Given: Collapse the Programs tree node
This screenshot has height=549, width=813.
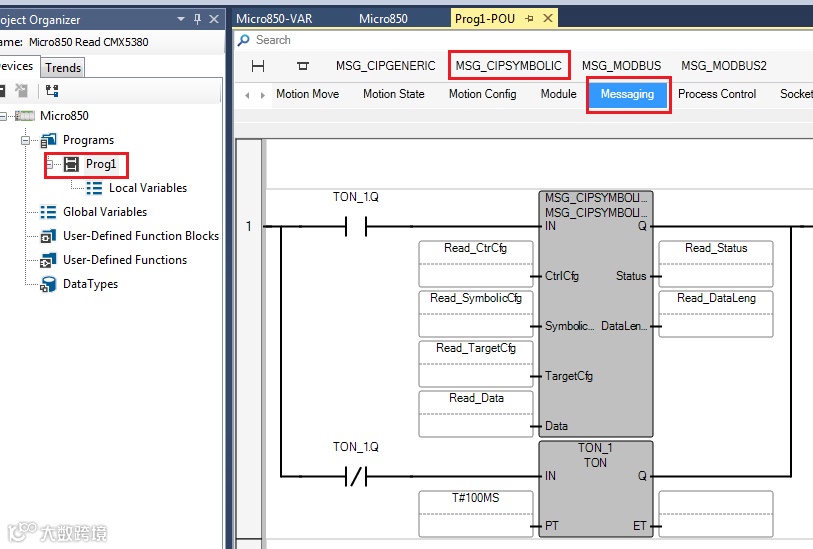Looking at the screenshot, I should click(25, 140).
